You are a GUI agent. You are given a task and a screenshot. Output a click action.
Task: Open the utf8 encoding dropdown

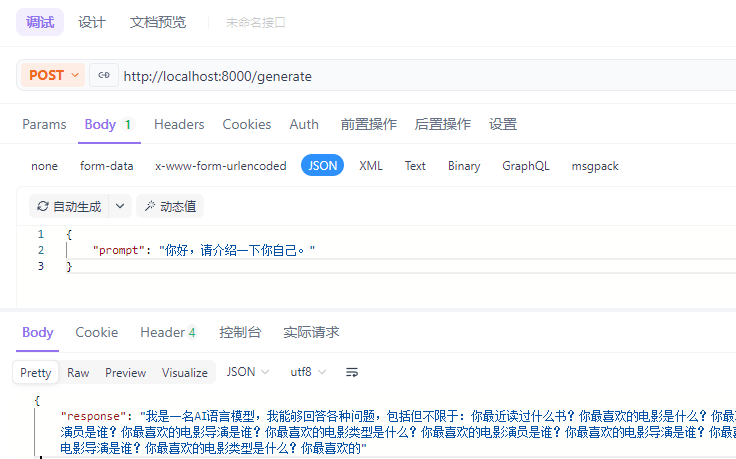[x=308, y=372]
